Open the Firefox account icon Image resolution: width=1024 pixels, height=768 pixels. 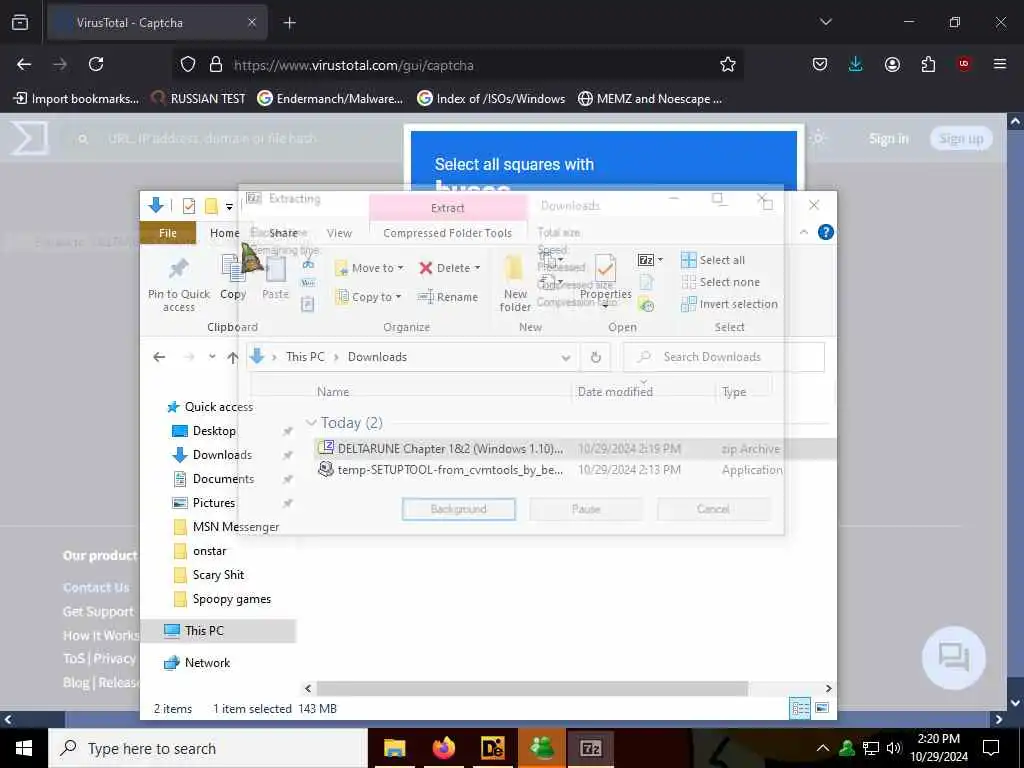point(892,64)
